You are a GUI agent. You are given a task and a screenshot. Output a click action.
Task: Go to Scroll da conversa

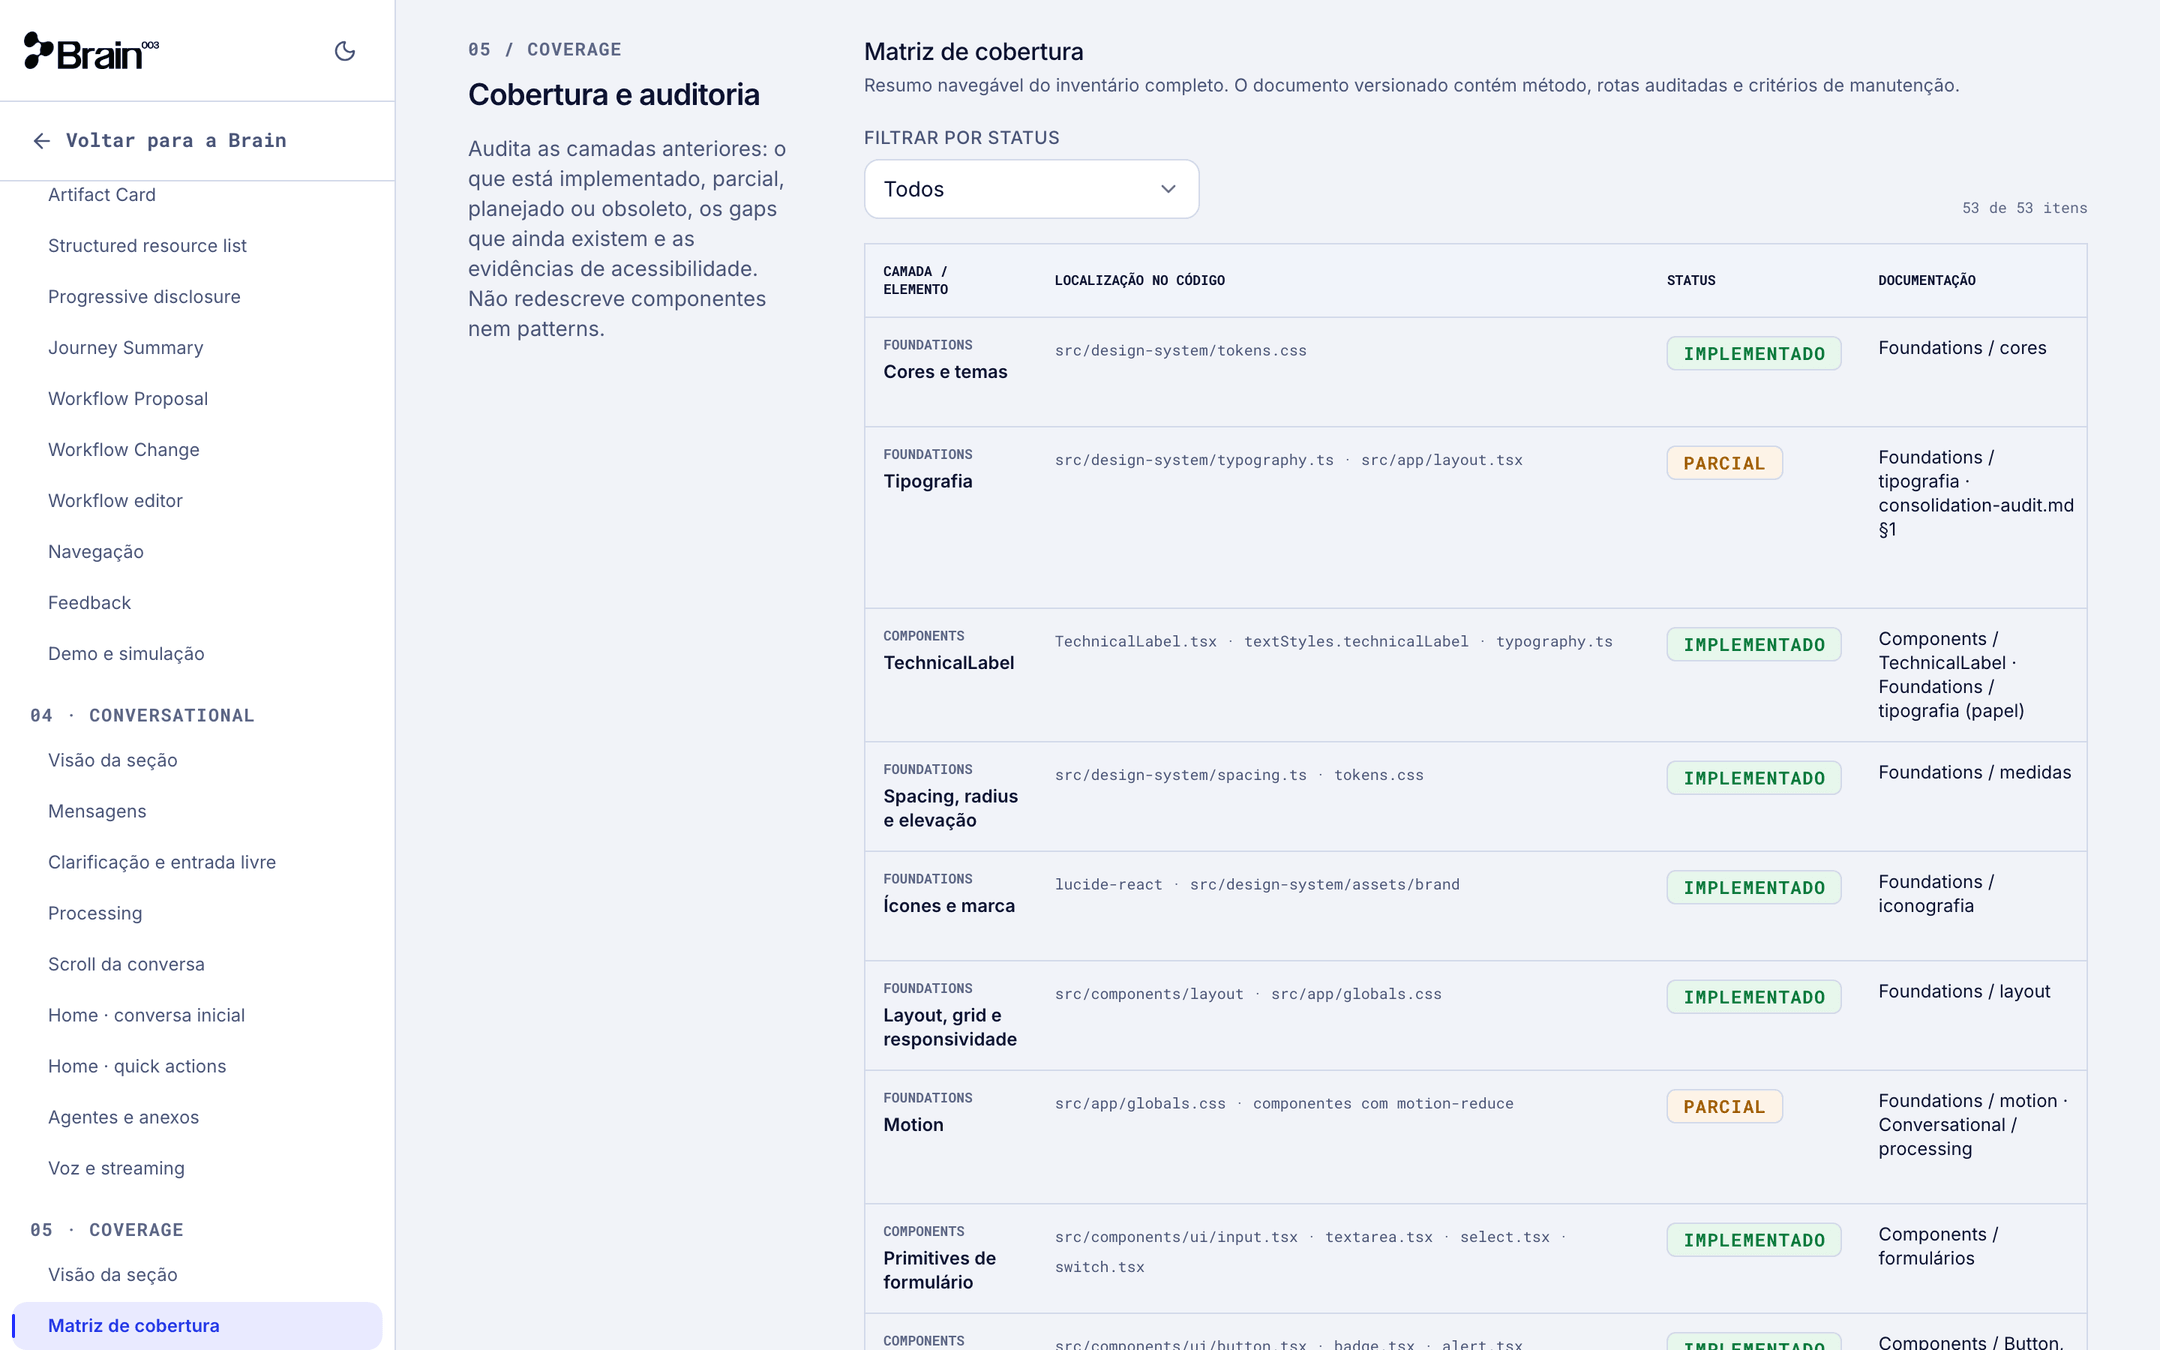[126, 965]
